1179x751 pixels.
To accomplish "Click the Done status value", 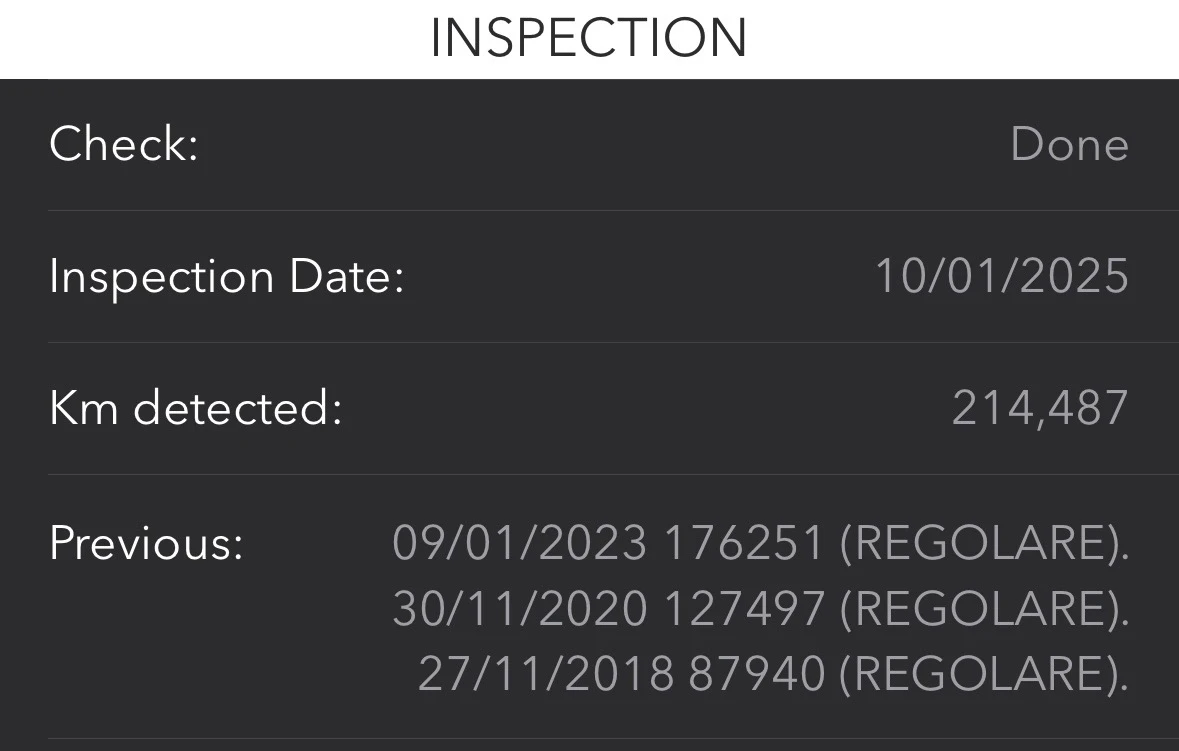I will (1069, 145).
